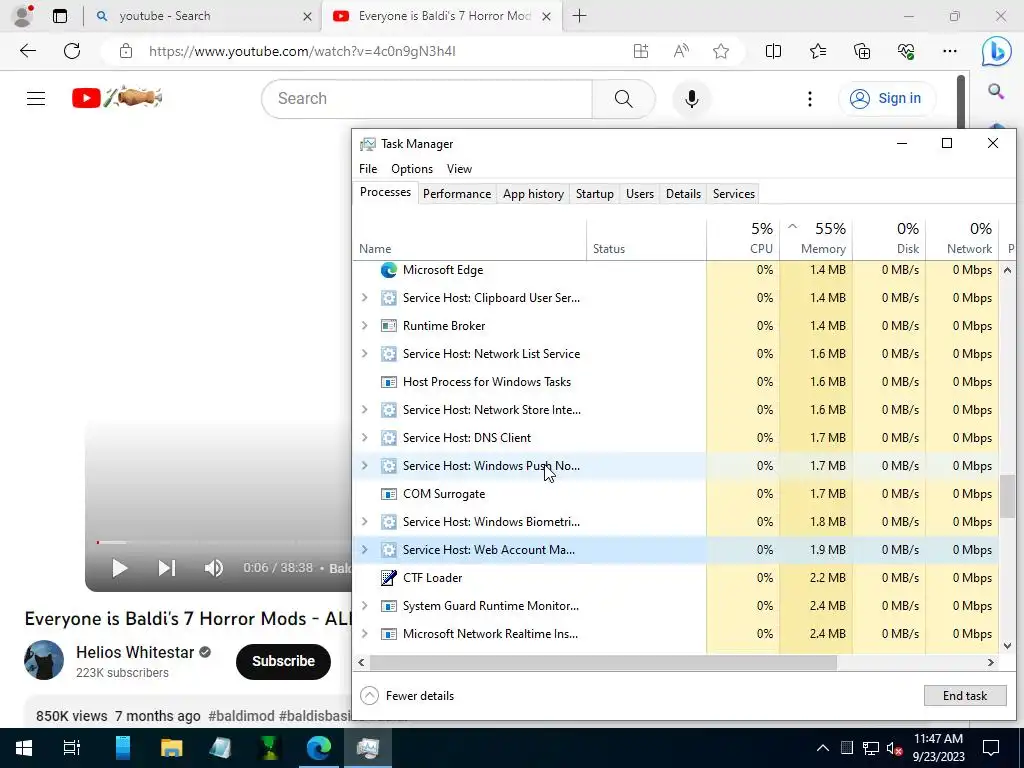Collapse Task Manager with Fewer details
The image size is (1024, 768).
tap(407, 696)
